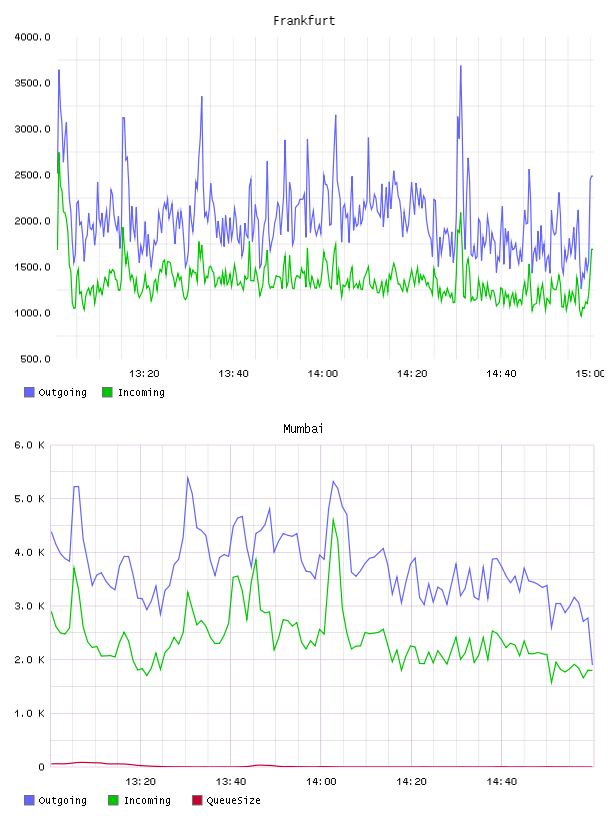The image size is (608, 816).
Task: Click the 2000.0 y-axis label in Frankfurt chart
Action: (32, 221)
